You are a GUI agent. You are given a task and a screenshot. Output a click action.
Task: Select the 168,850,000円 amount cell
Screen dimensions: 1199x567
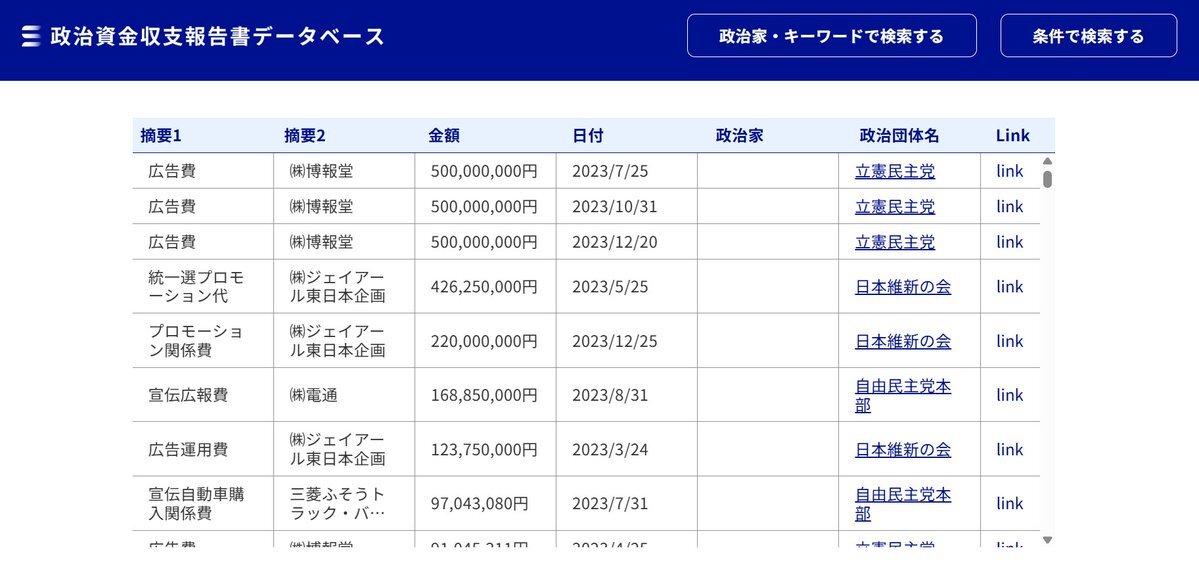tap(486, 396)
